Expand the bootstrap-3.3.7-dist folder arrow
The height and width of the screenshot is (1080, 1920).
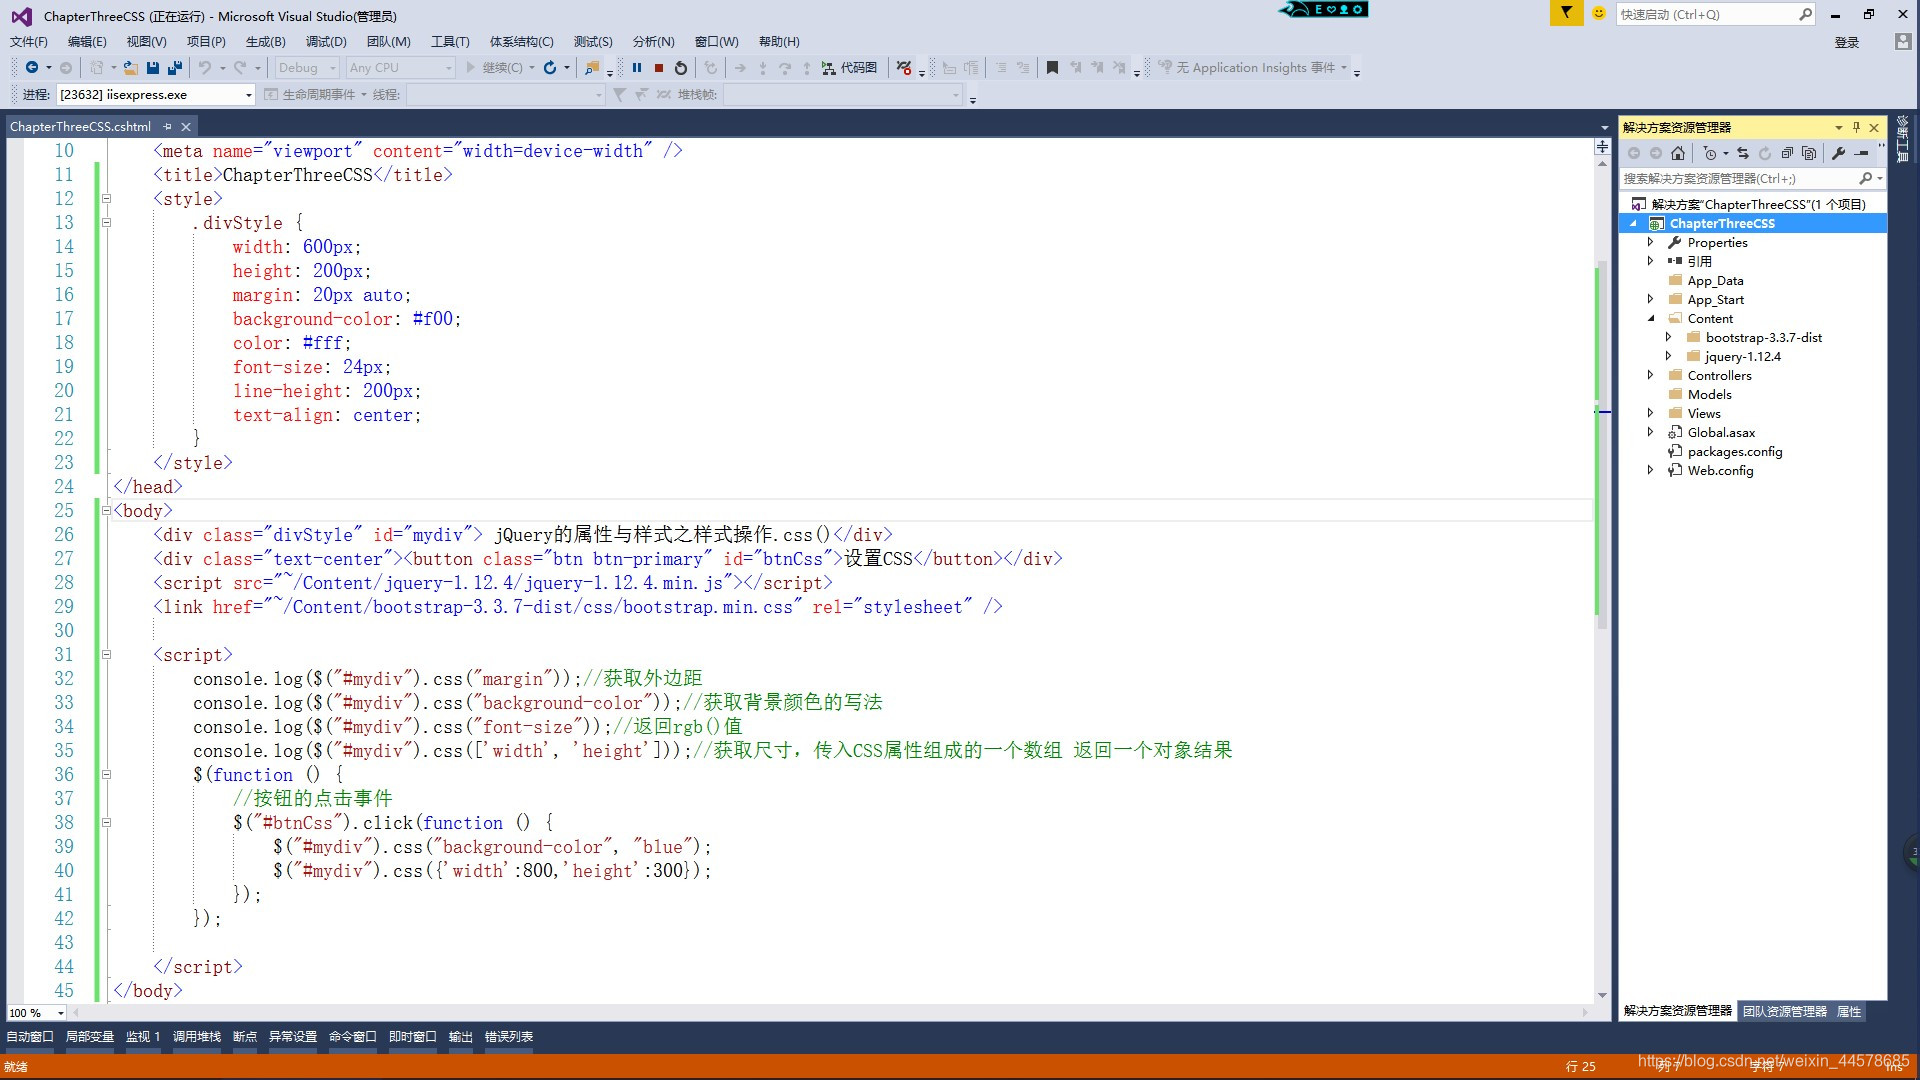tap(1669, 337)
